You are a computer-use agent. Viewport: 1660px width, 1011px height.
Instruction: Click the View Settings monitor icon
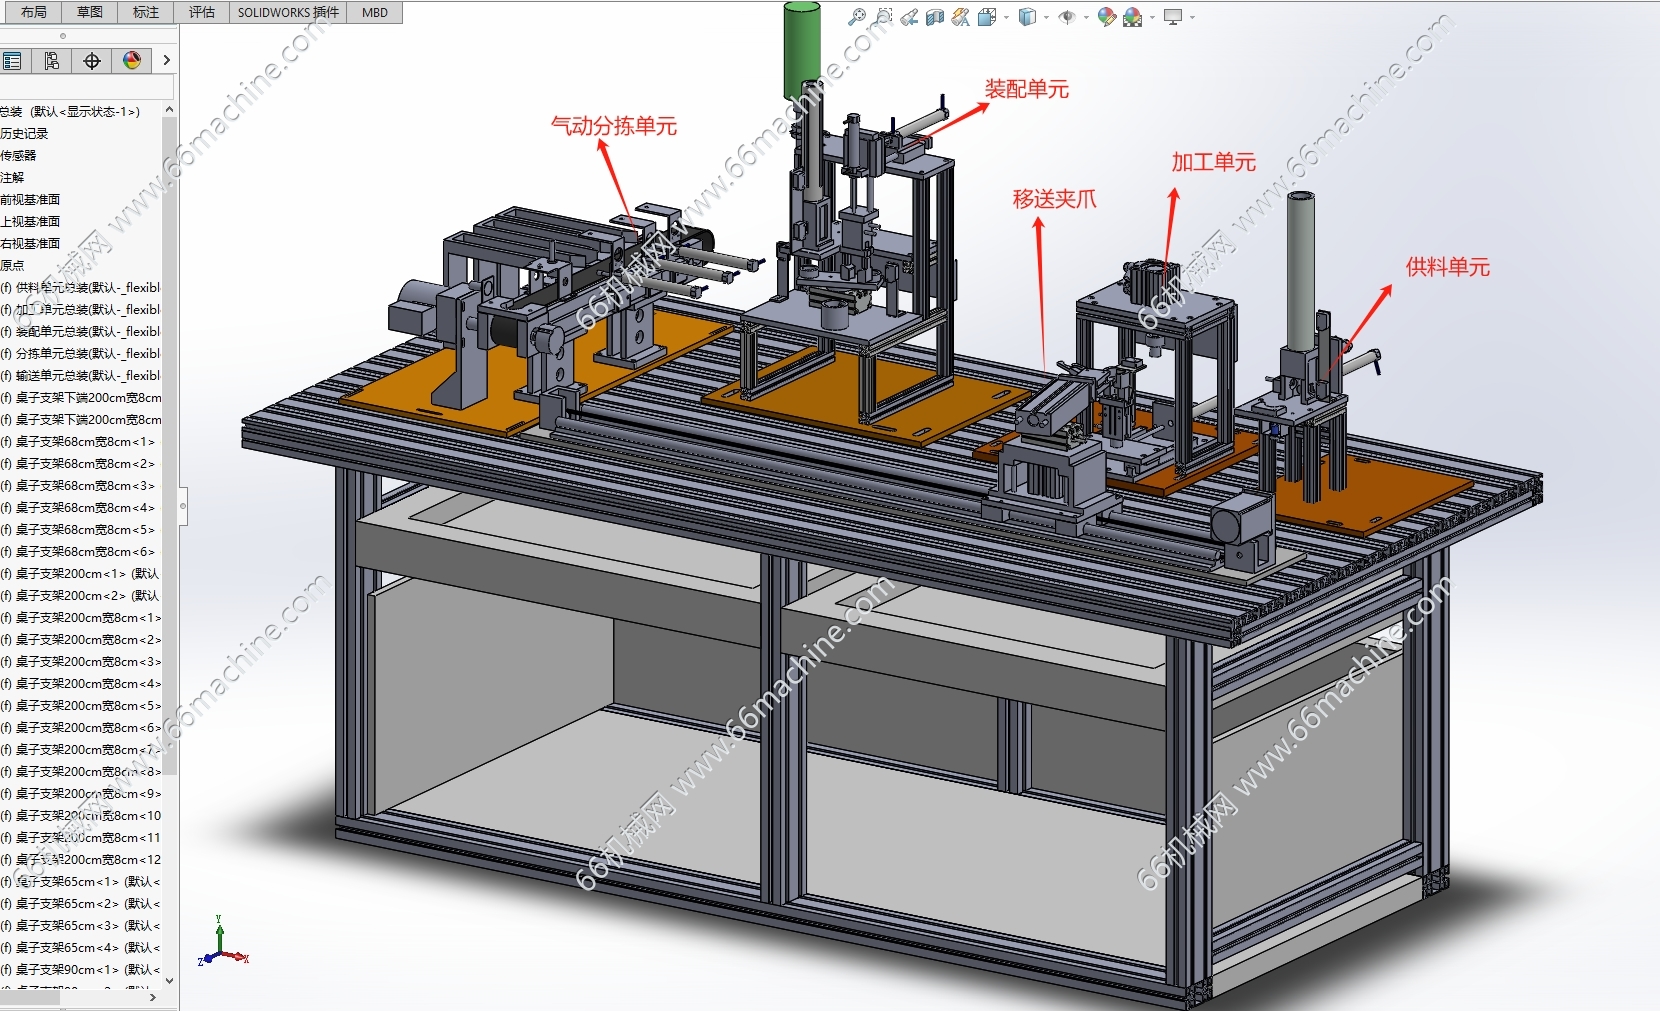coord(1173,17)
